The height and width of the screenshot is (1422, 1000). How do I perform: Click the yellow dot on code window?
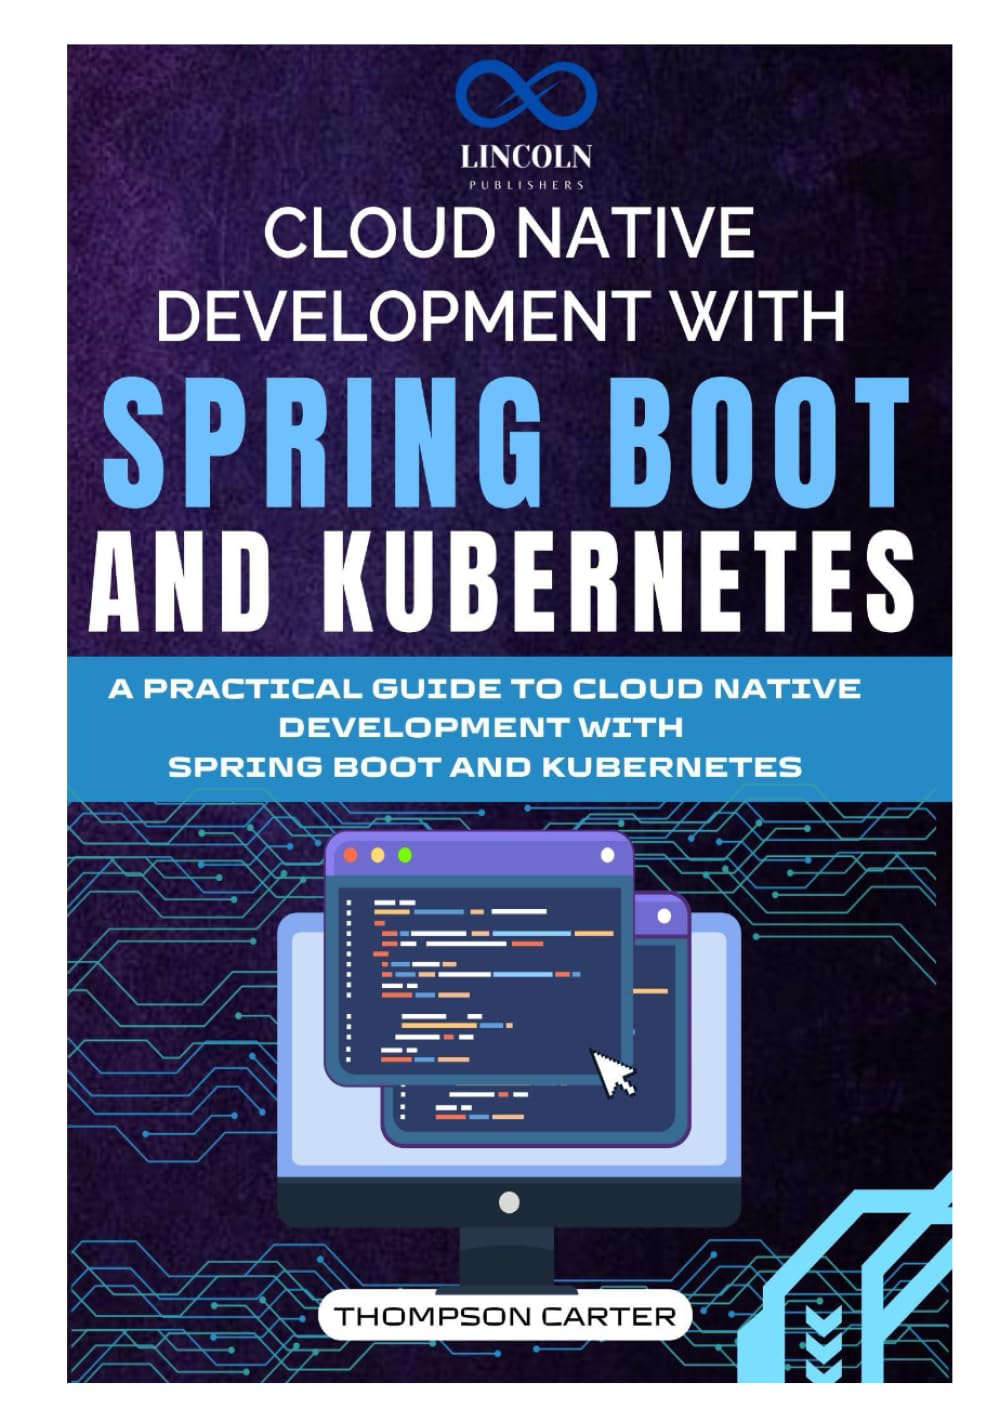point(377,855)
